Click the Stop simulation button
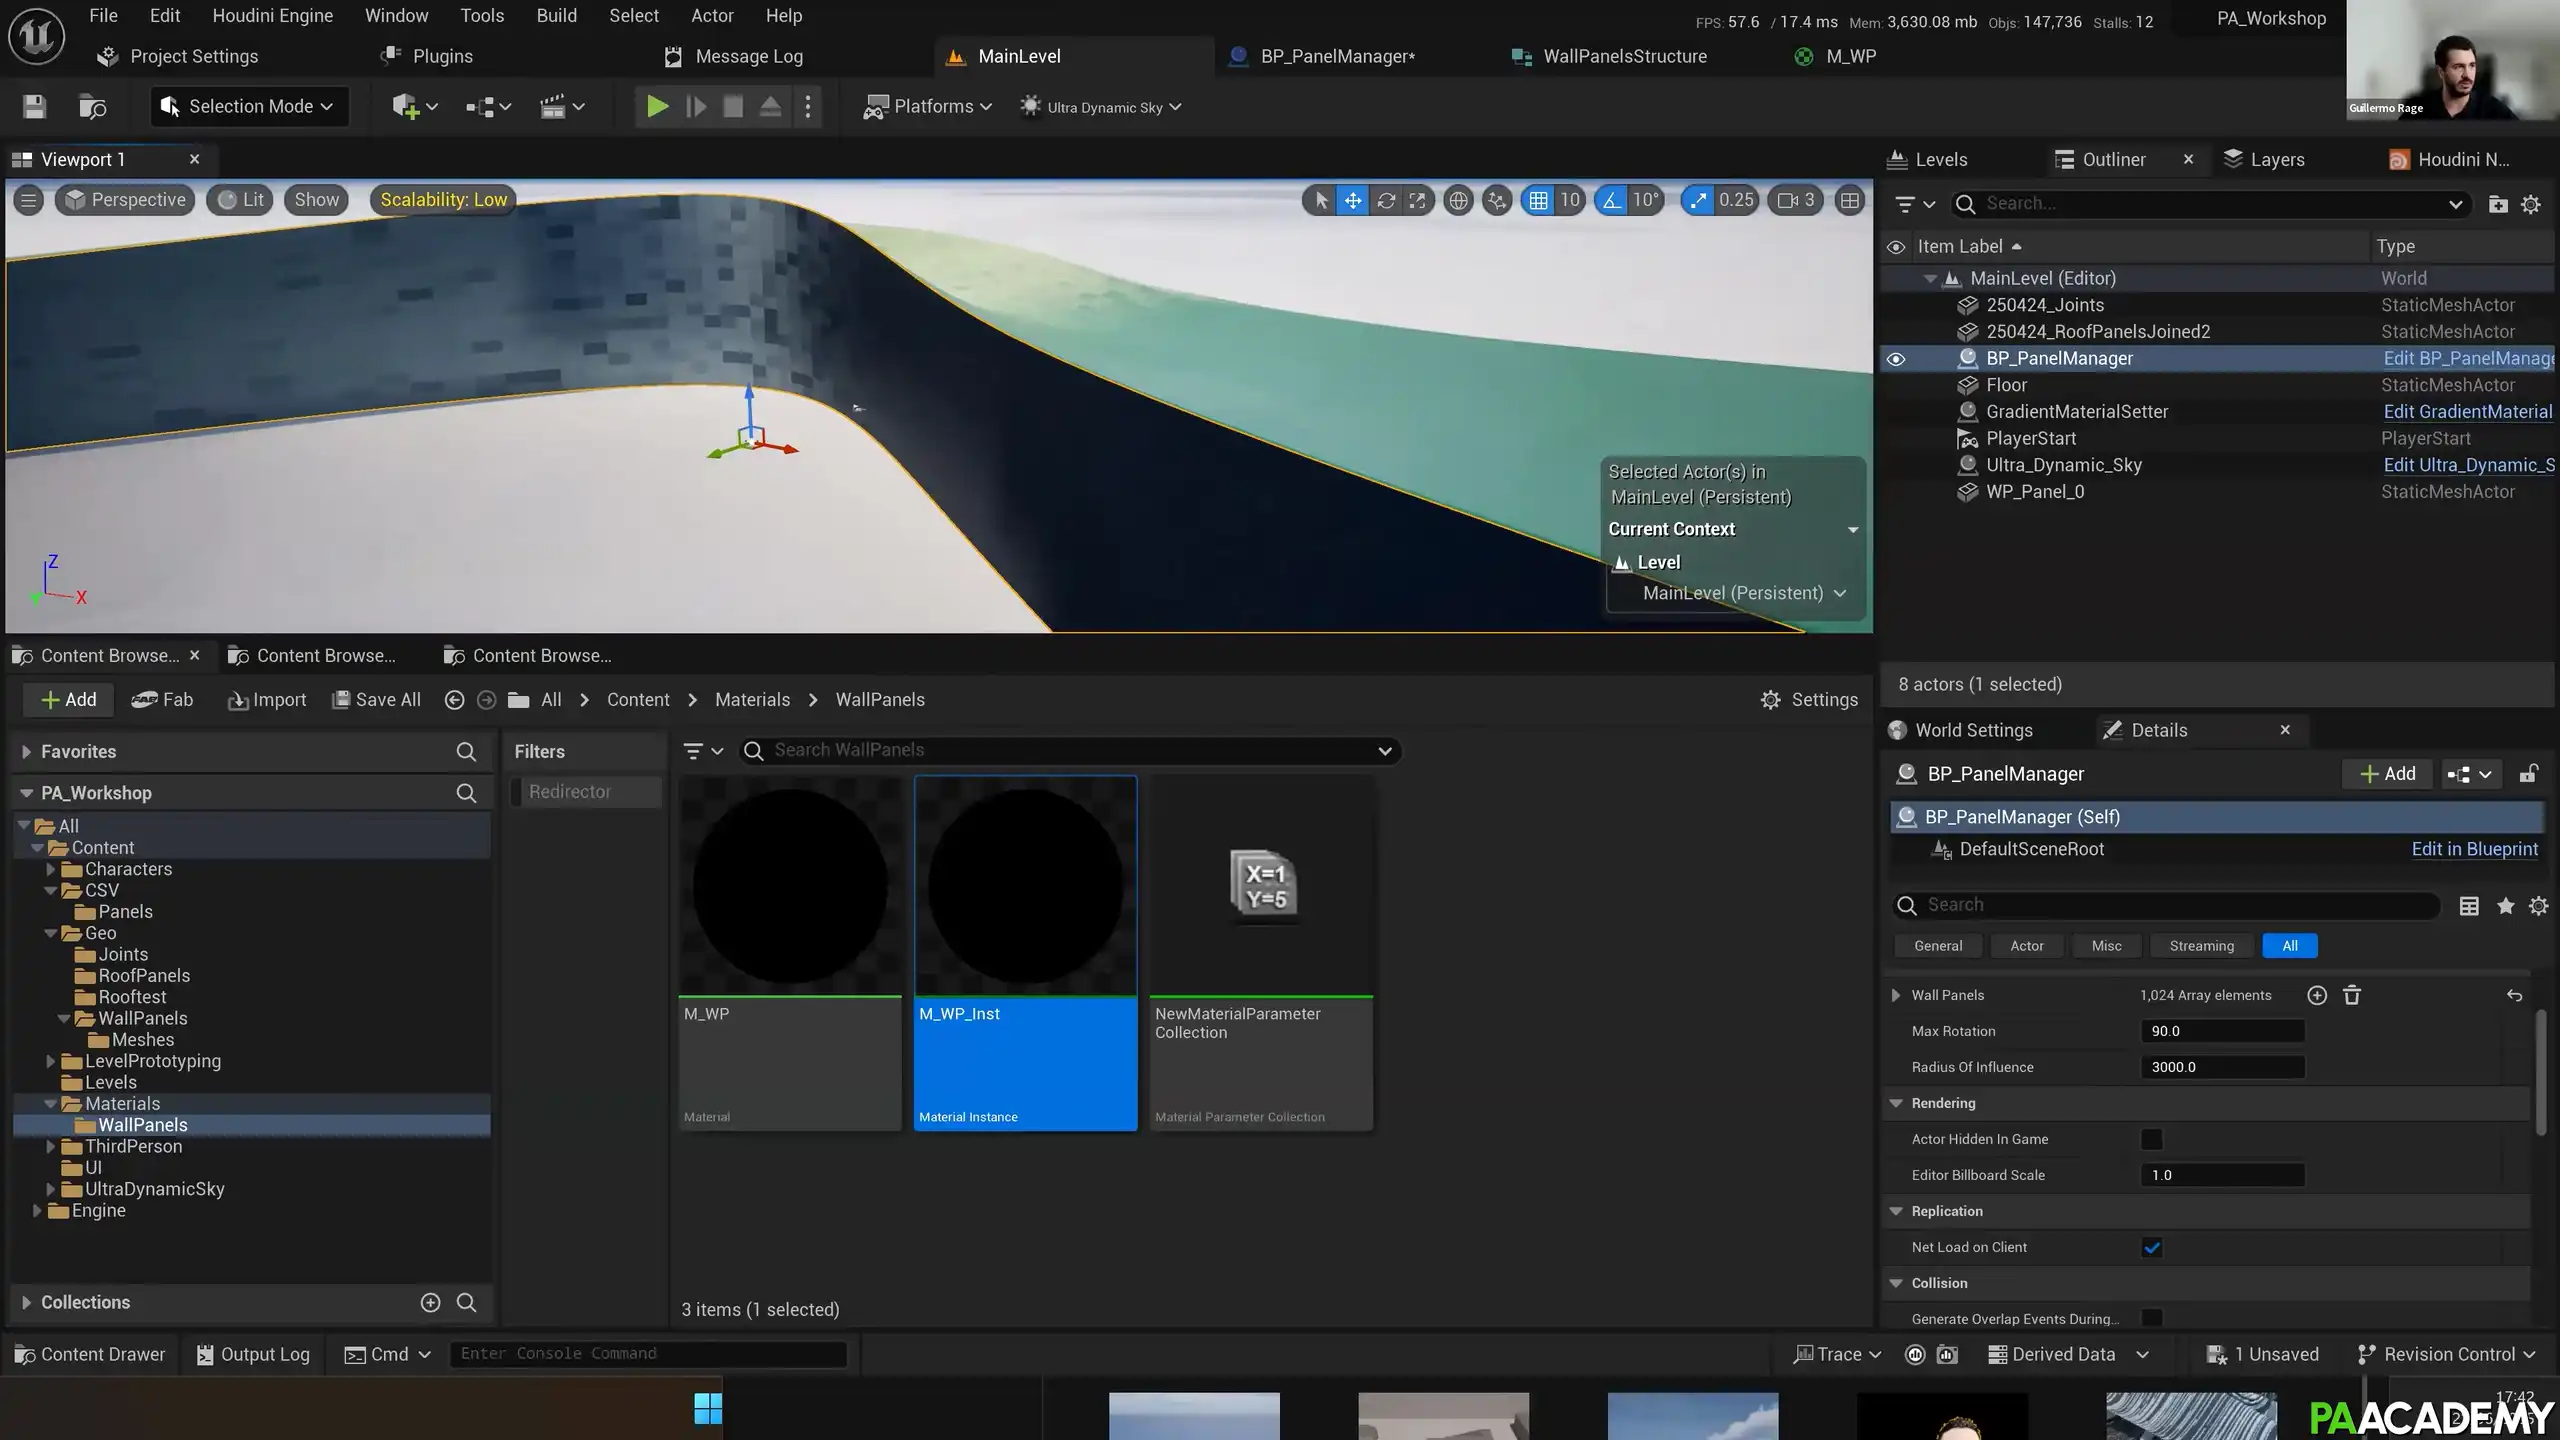The height and width of the screenshot is (1440, 2560). point(733,107)
